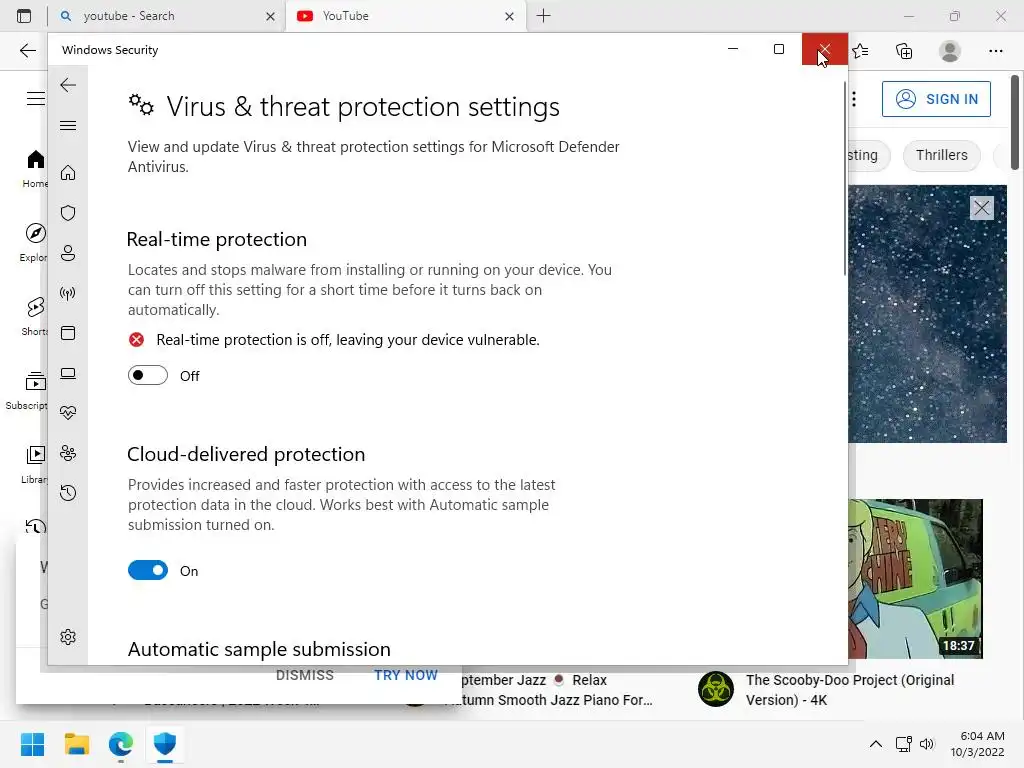Open YouTube Explore in sidebar

click(x=33, y=242)
